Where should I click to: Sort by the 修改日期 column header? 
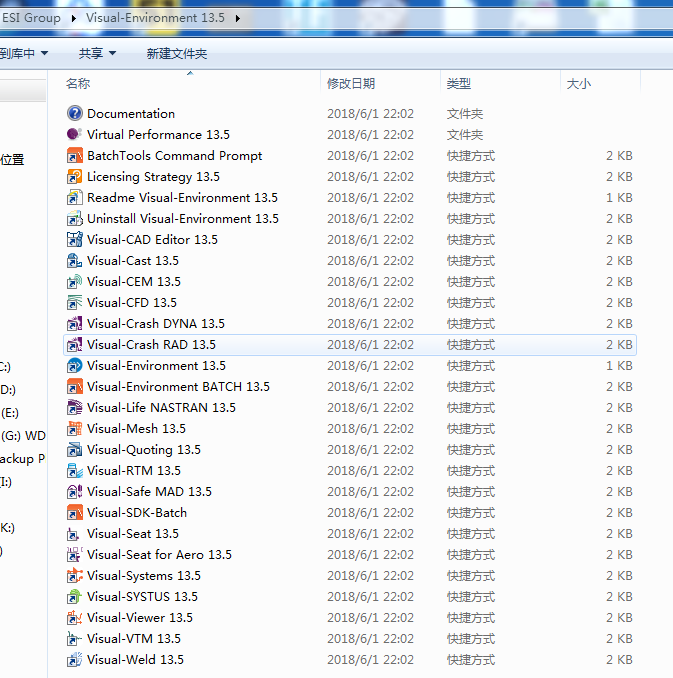point(380,83)
